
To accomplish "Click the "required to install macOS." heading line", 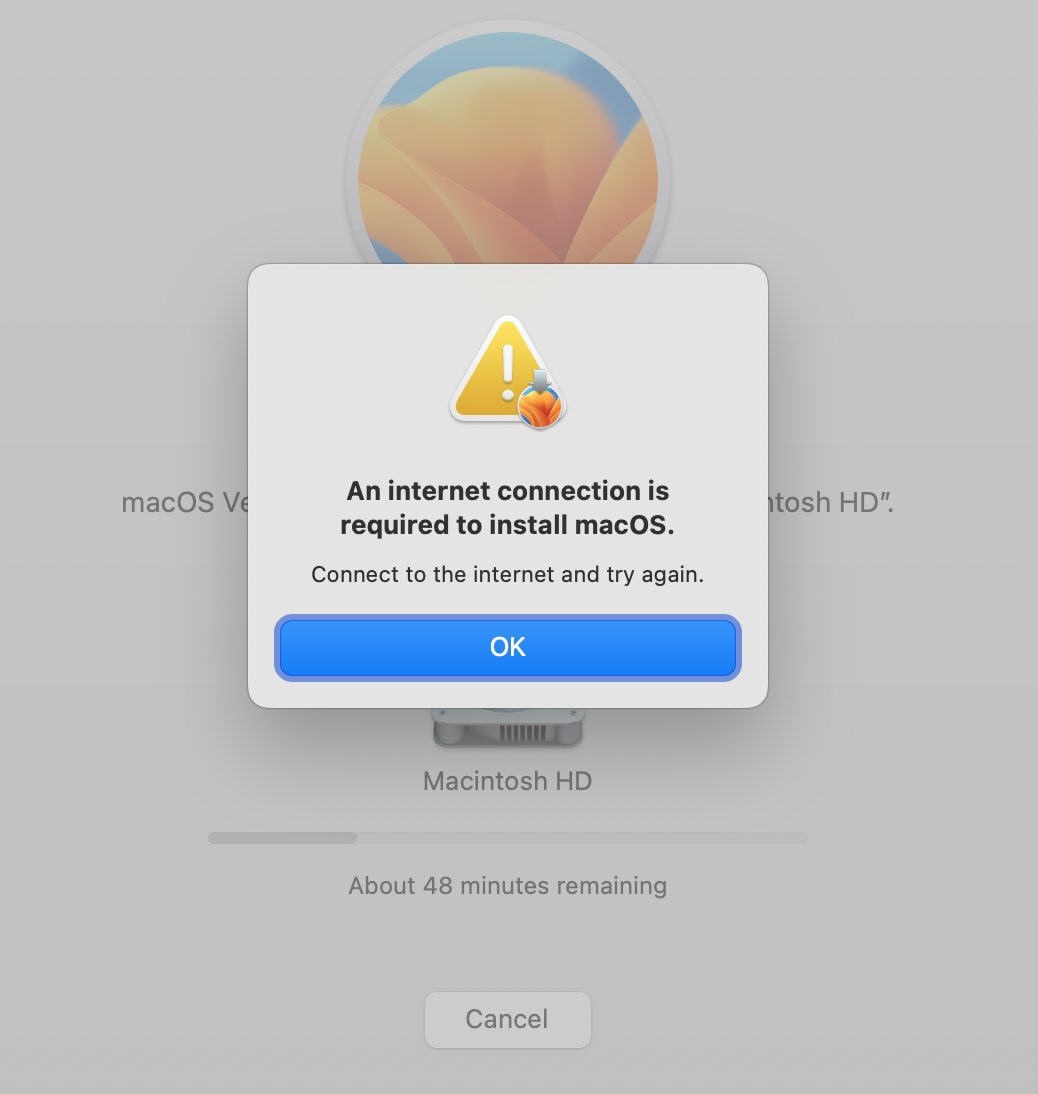I will pos(507,525).
